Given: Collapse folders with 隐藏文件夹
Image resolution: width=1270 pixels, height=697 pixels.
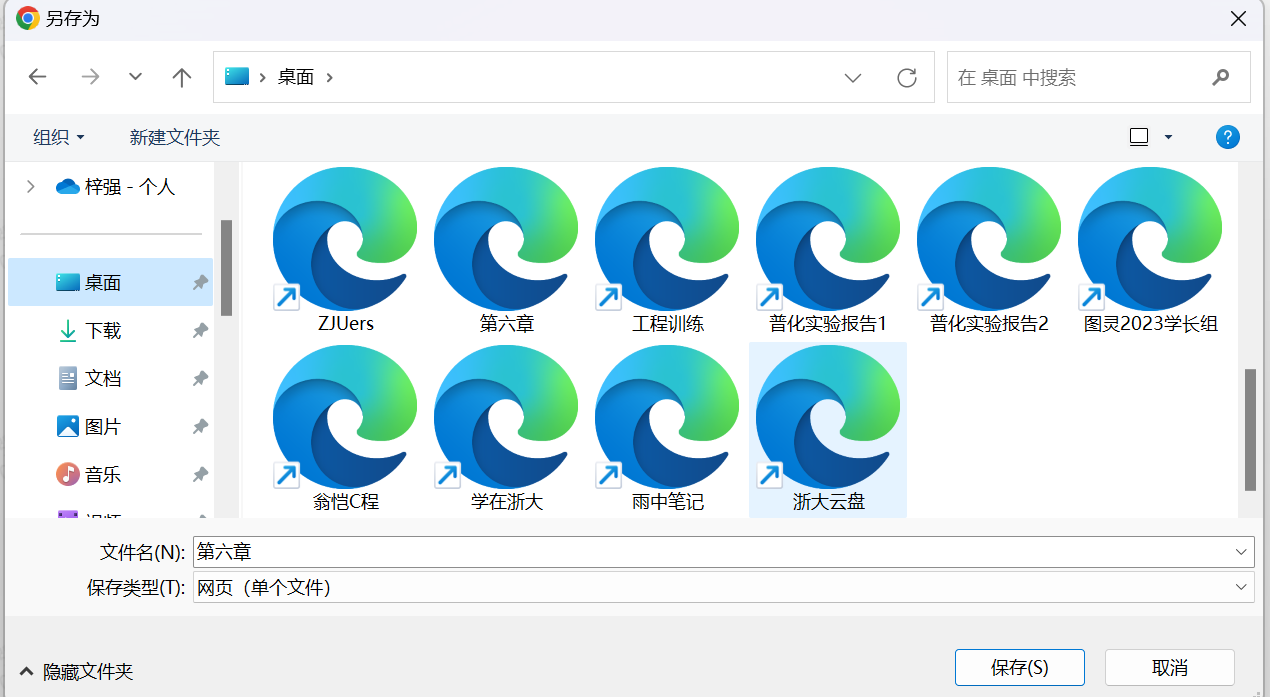Looking at the screenshot, I should (76, 671).
